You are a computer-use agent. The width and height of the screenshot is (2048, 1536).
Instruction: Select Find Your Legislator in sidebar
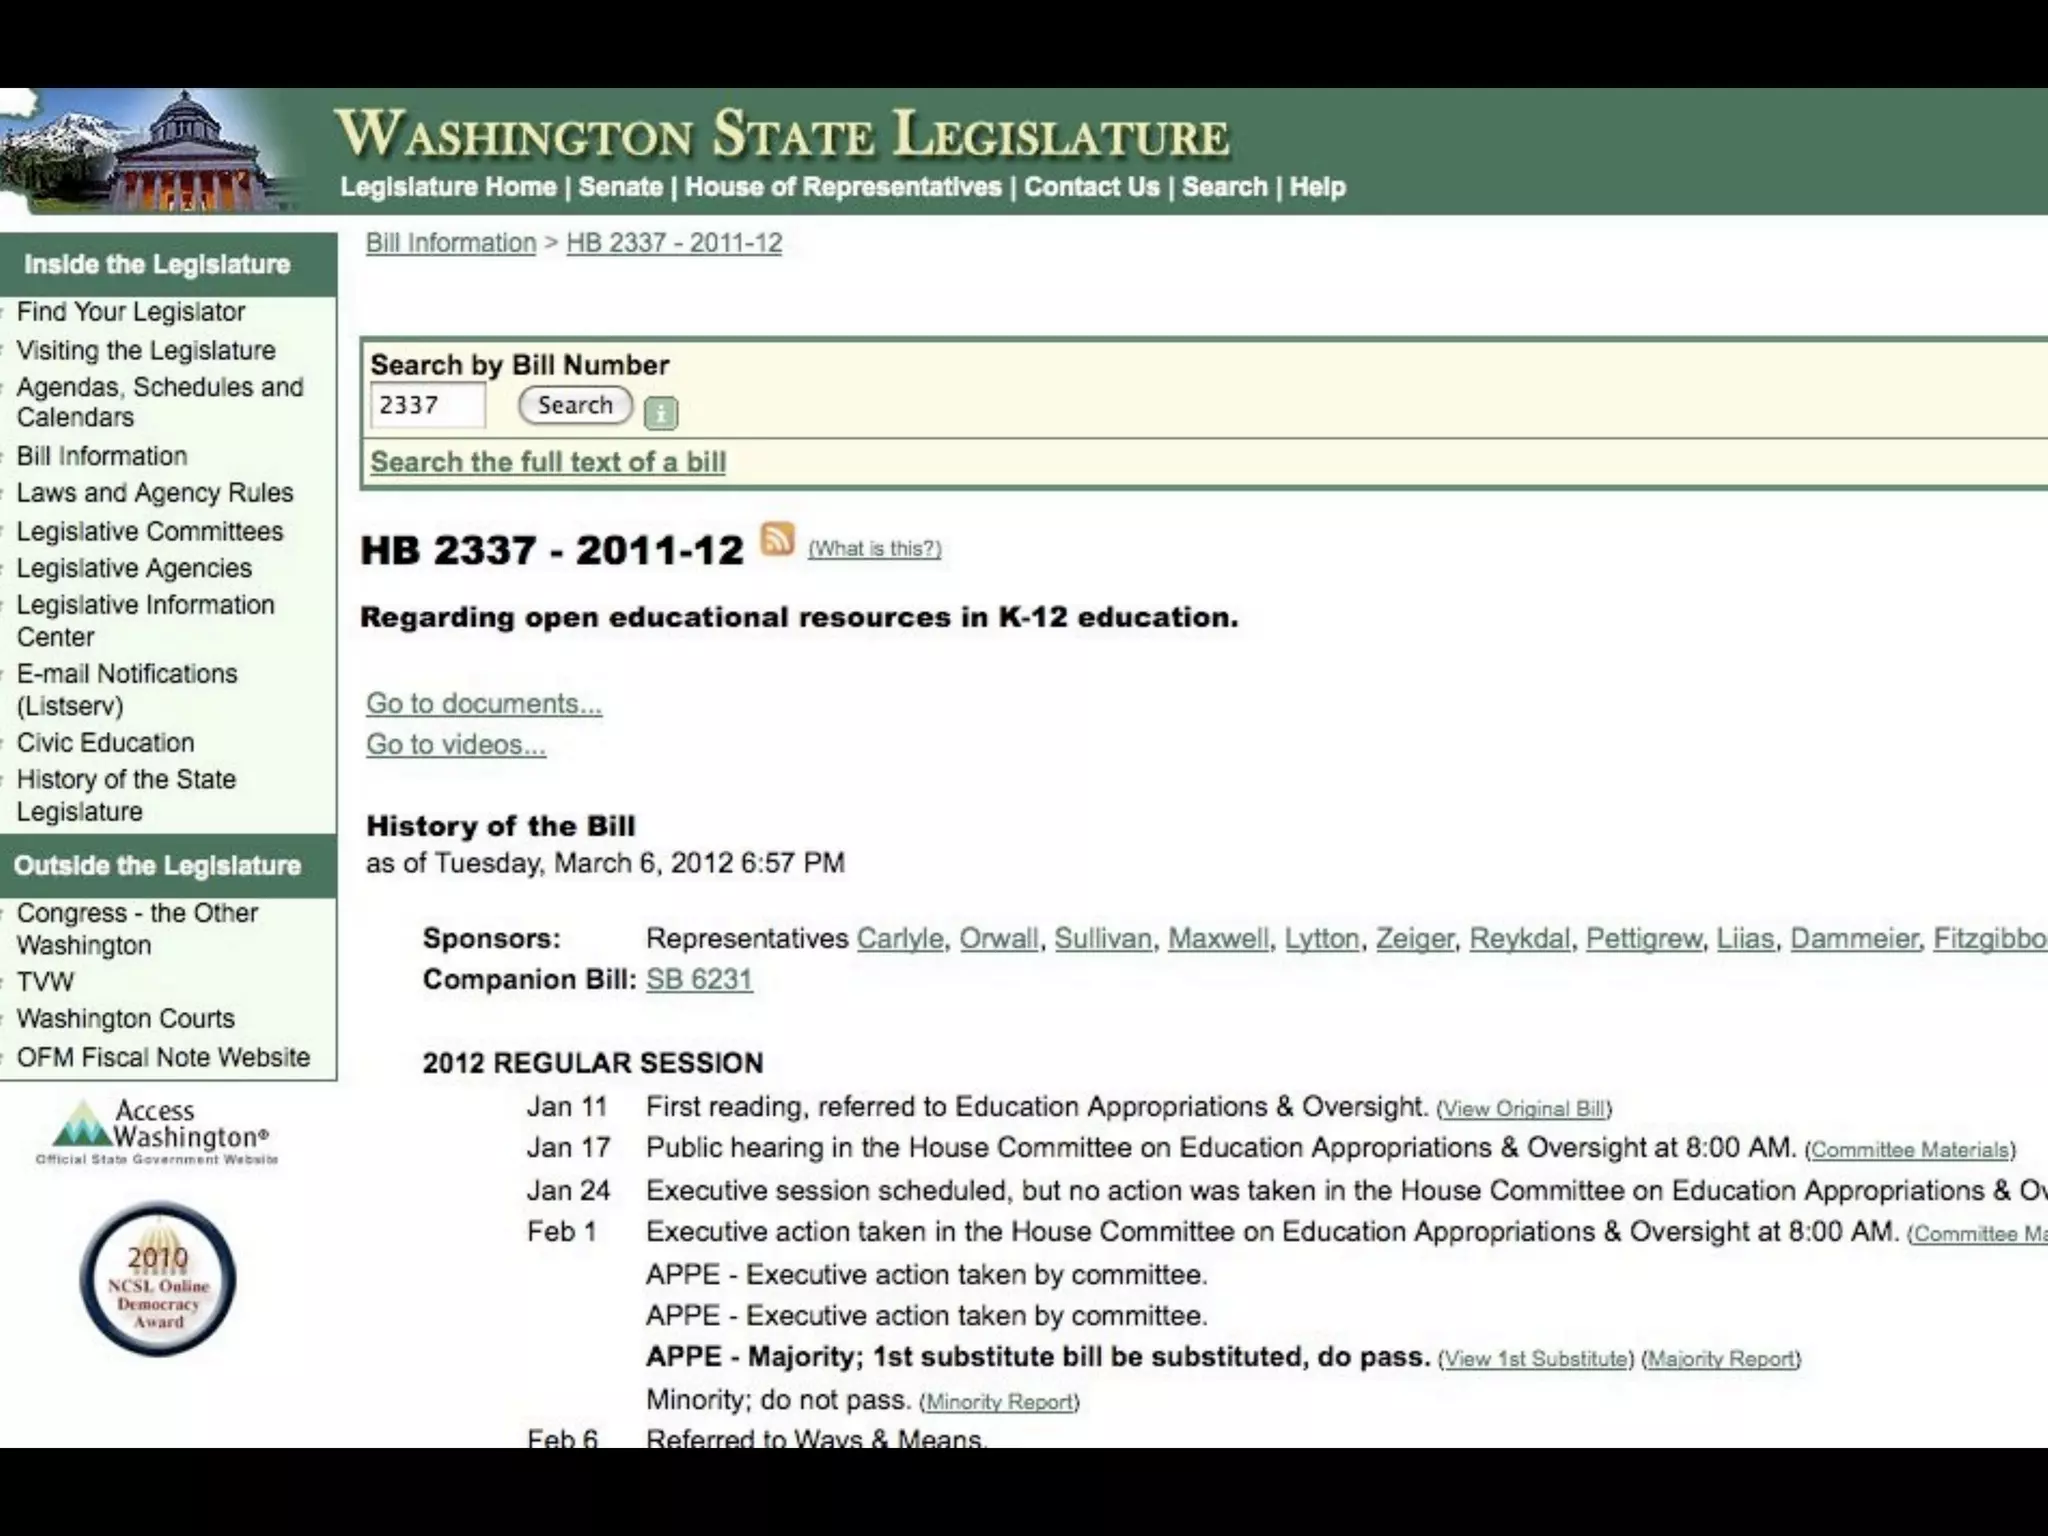[131, 312]
